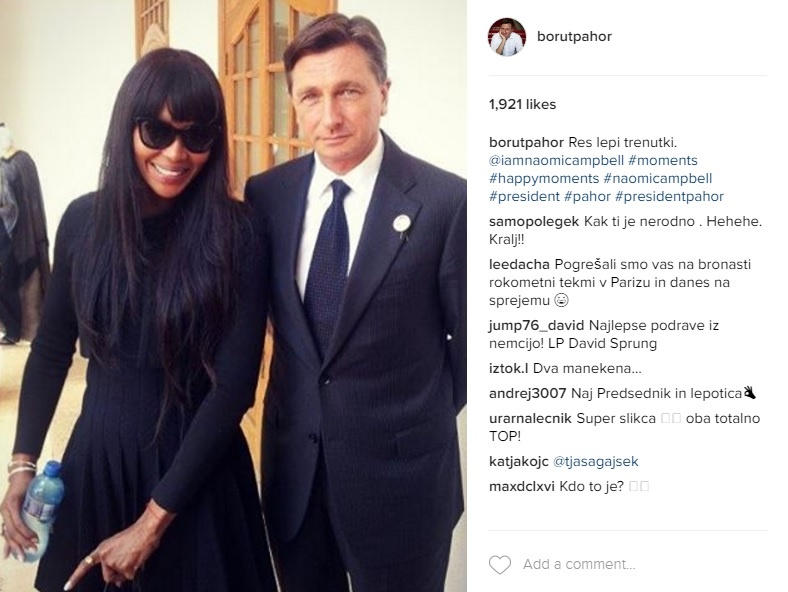
Task: Open the #moments hashtag
Action: 663,160
